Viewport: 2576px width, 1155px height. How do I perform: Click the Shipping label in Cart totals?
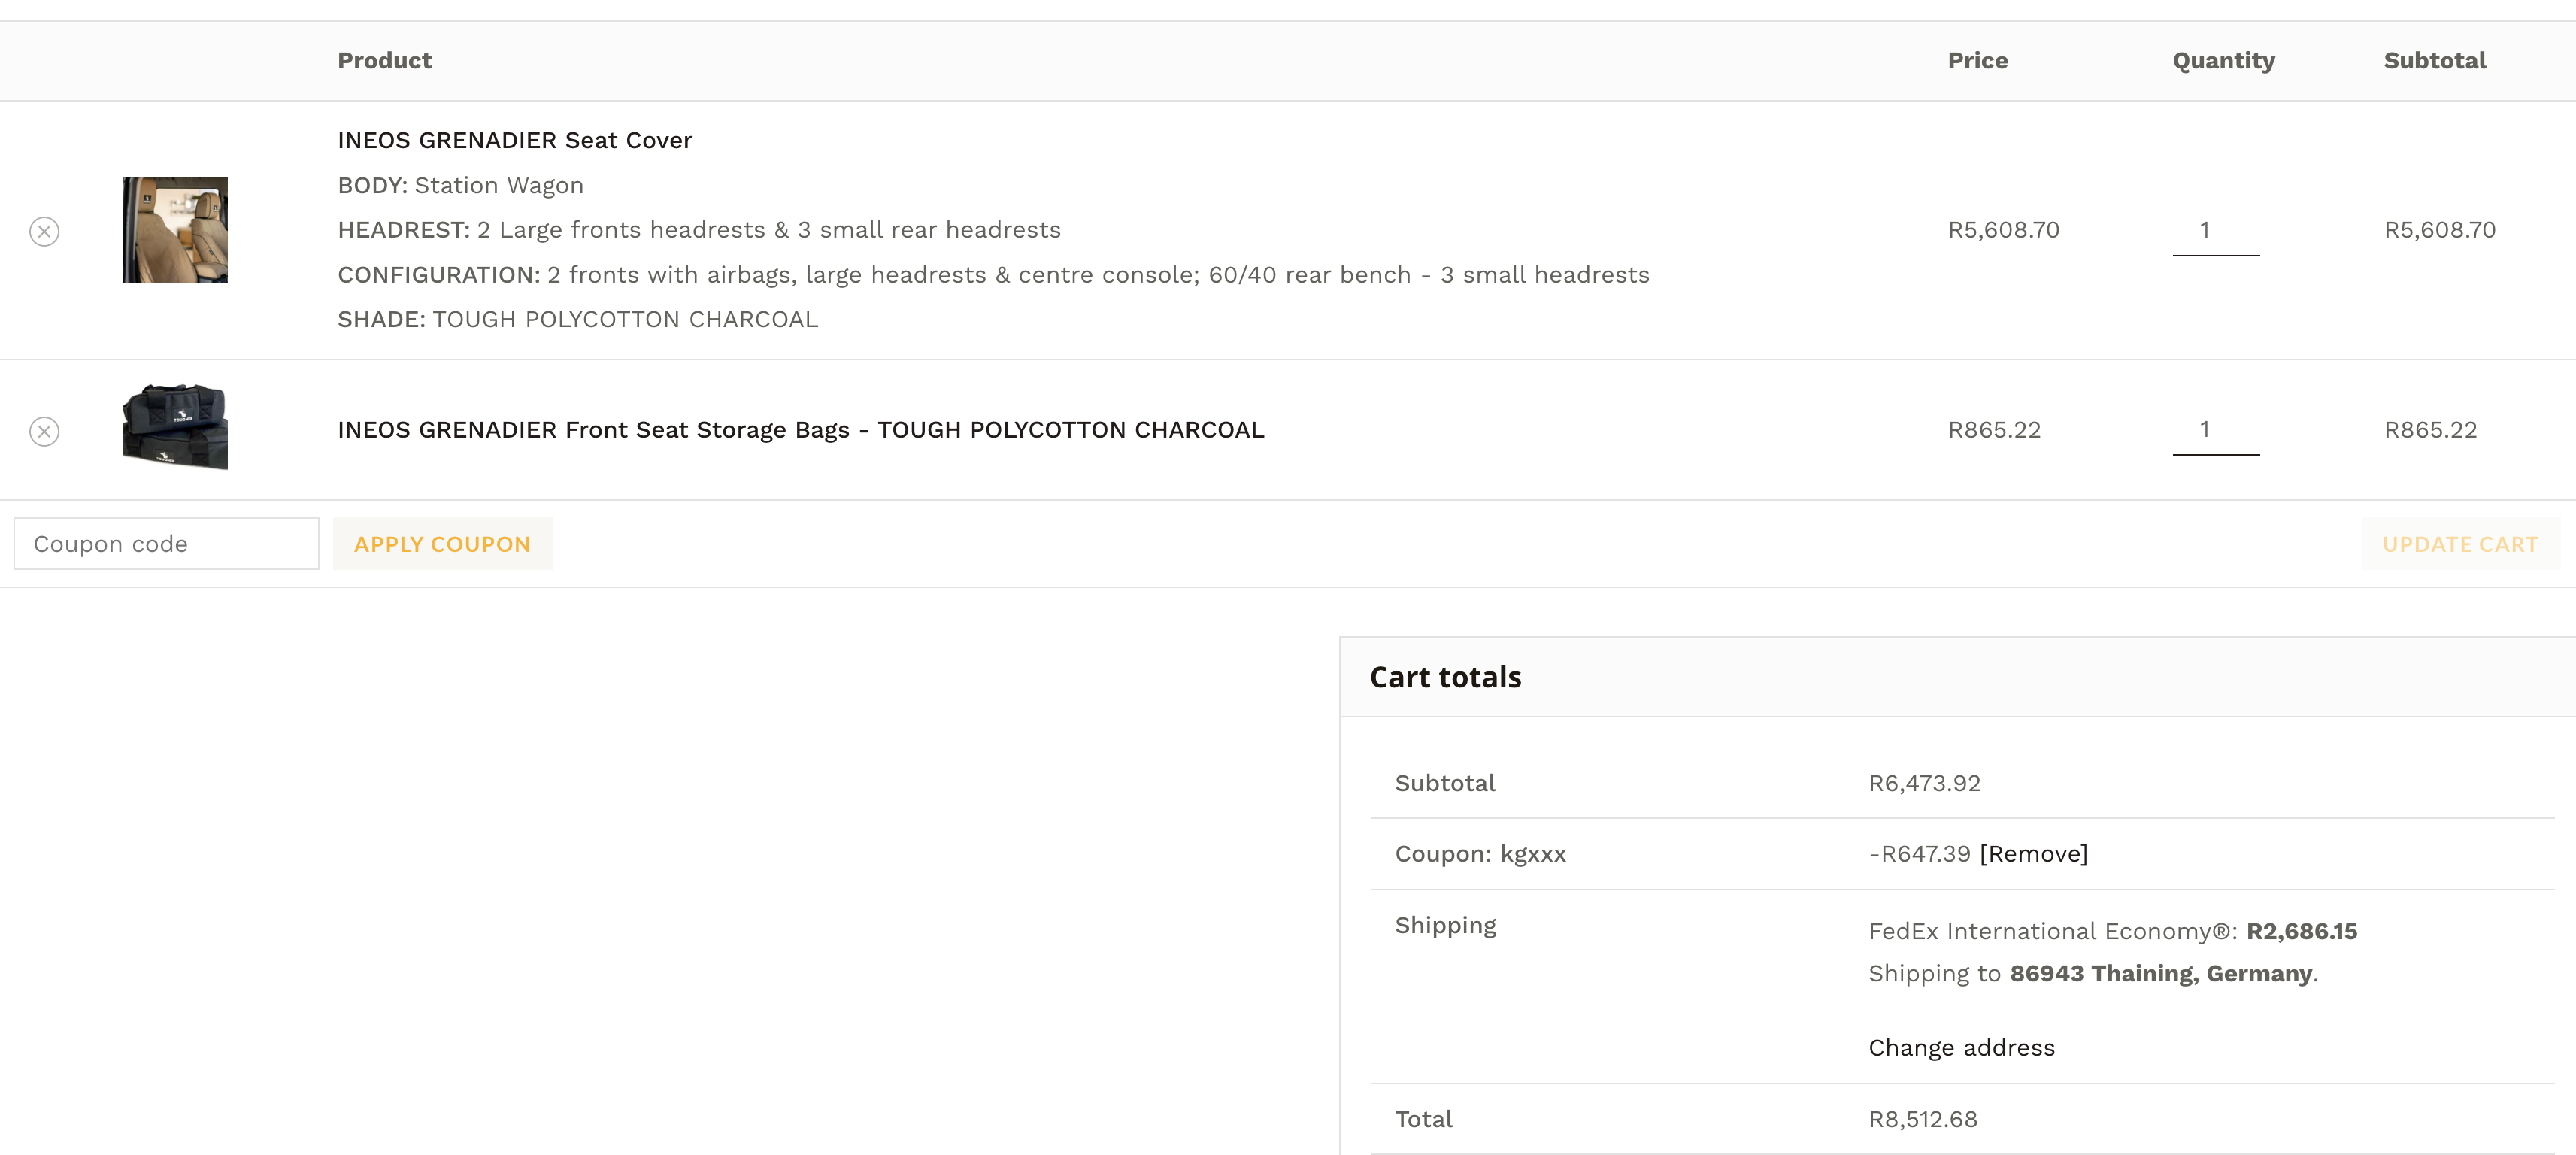point(1446,925)
